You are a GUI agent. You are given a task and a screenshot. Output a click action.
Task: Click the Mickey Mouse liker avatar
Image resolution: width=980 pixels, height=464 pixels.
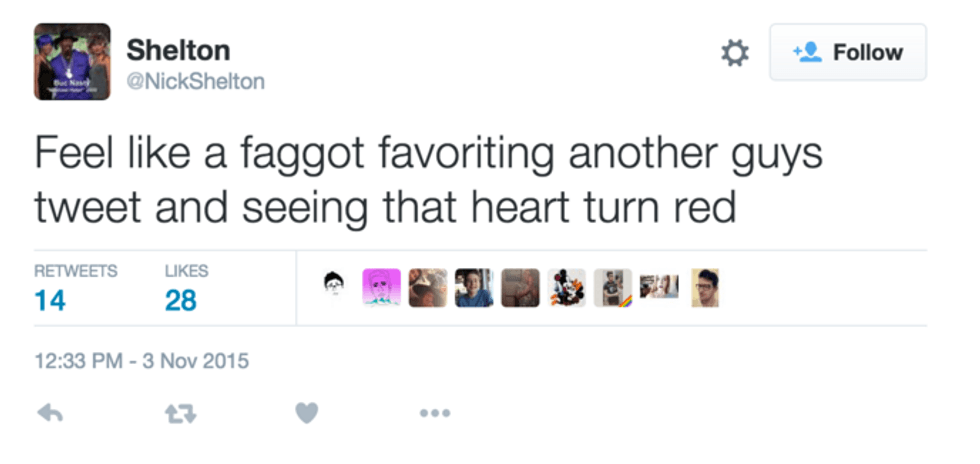(566, 287)
